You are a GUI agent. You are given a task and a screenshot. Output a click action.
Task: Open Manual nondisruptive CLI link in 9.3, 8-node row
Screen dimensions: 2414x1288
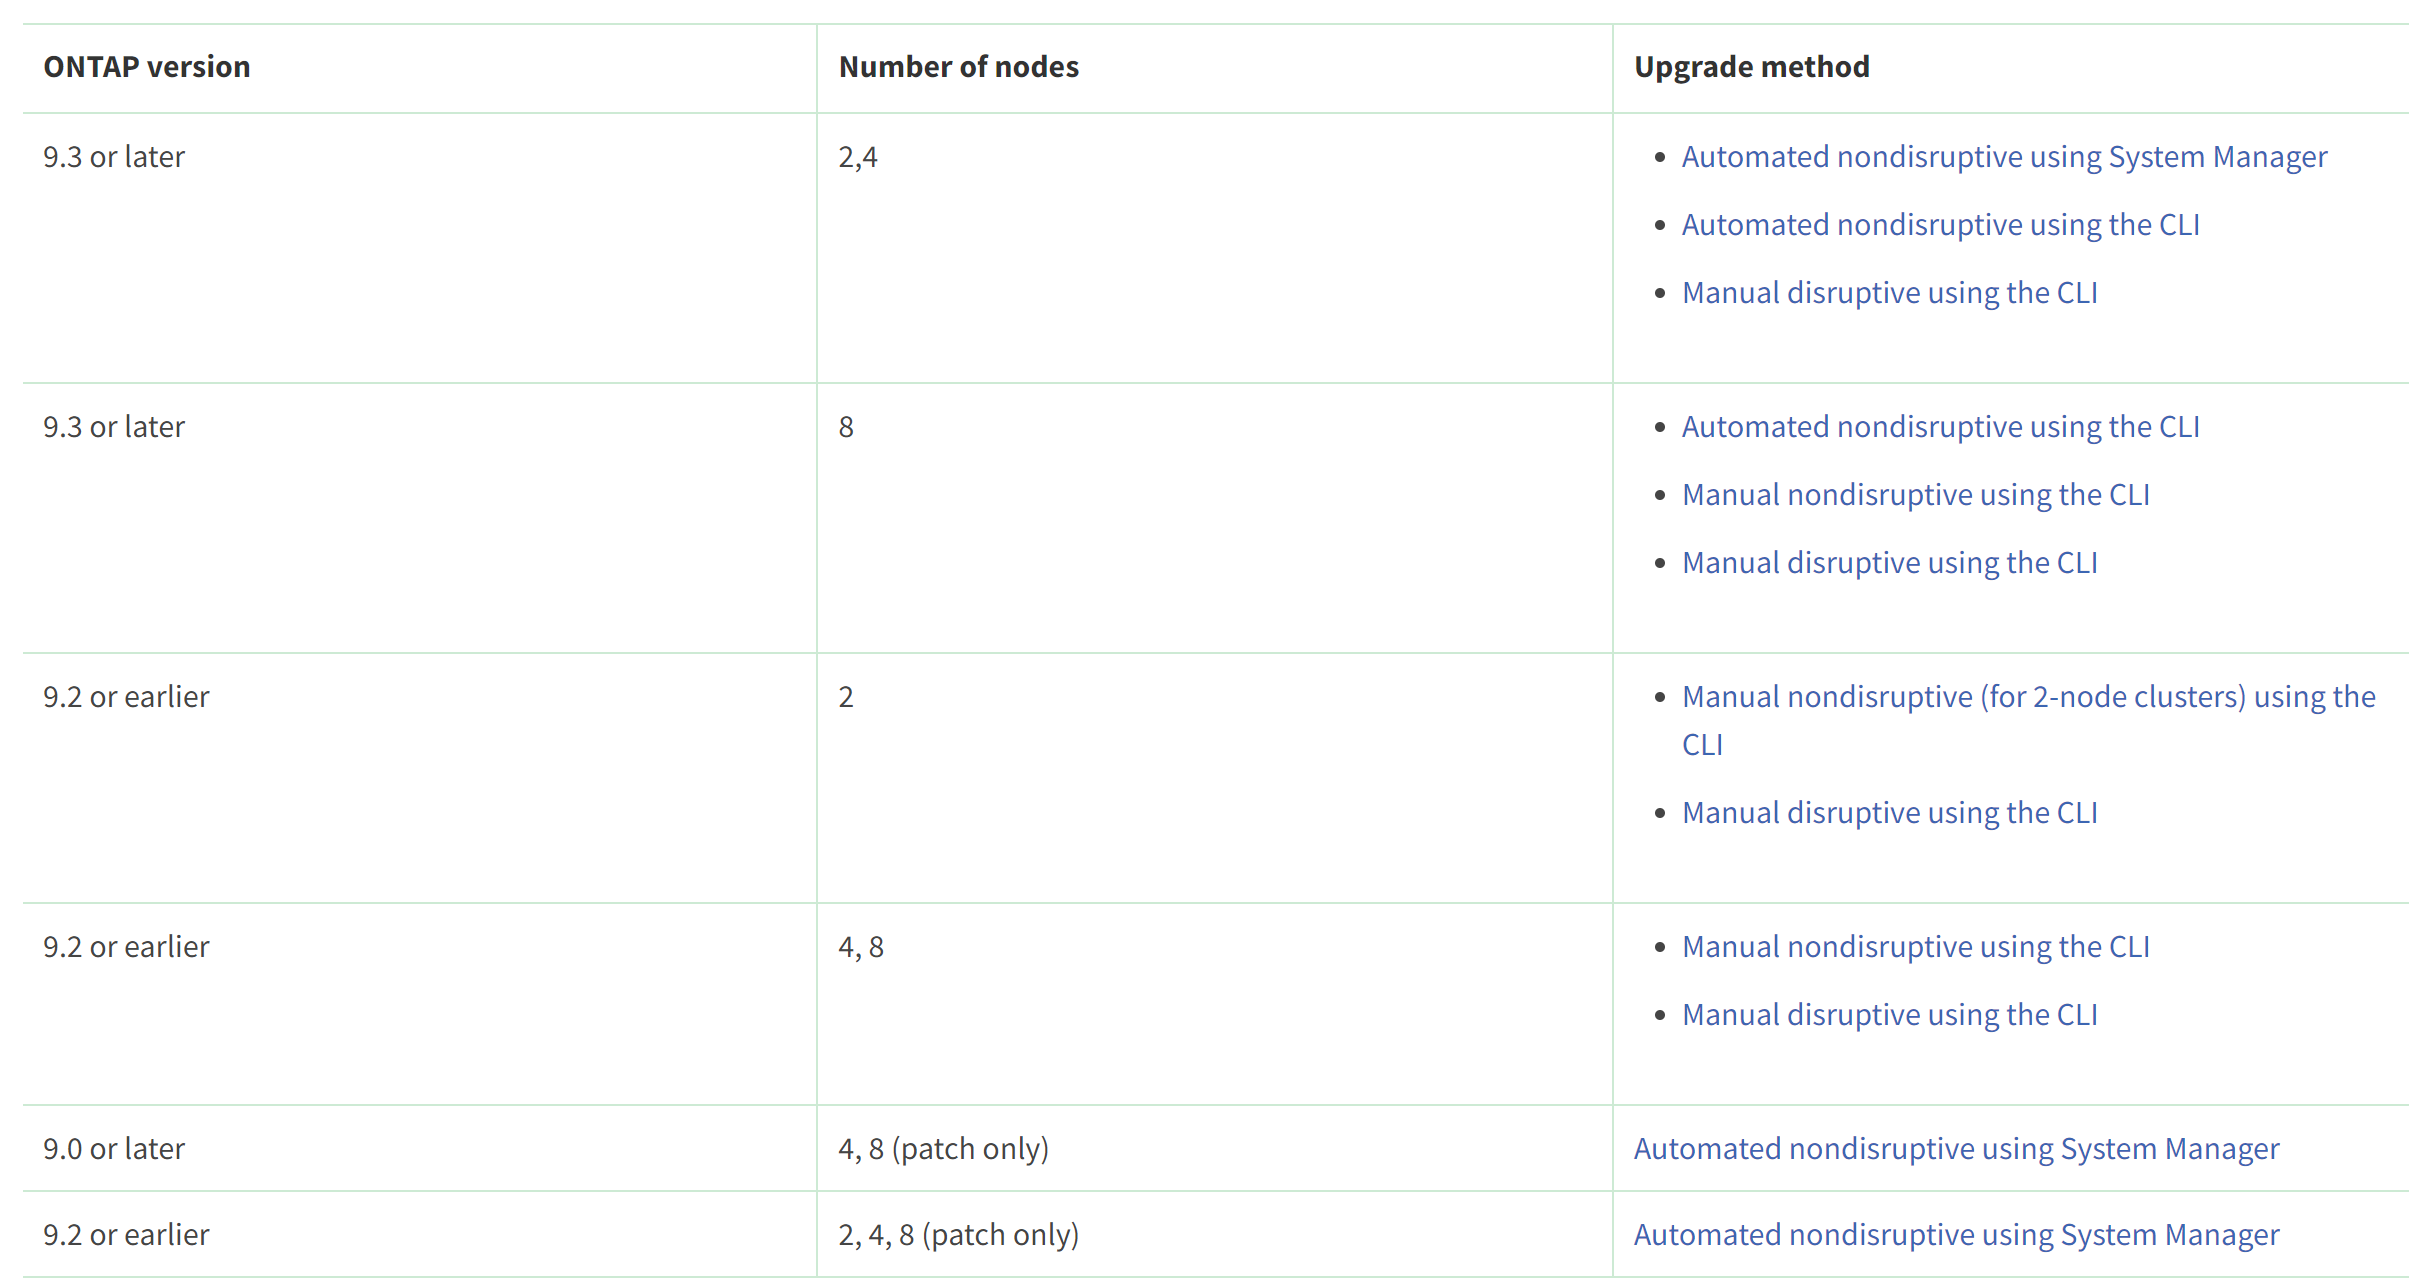tap(1915, 495)
